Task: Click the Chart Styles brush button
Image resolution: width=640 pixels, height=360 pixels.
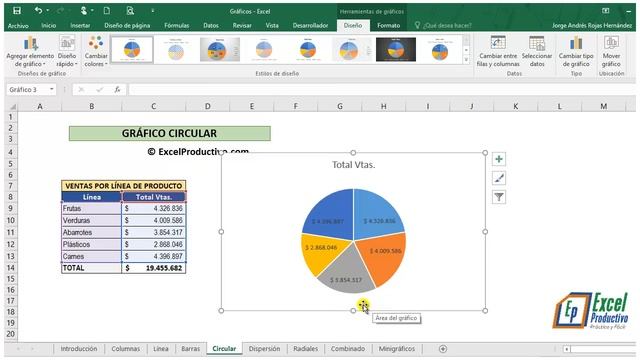Action: coord(499,178)
